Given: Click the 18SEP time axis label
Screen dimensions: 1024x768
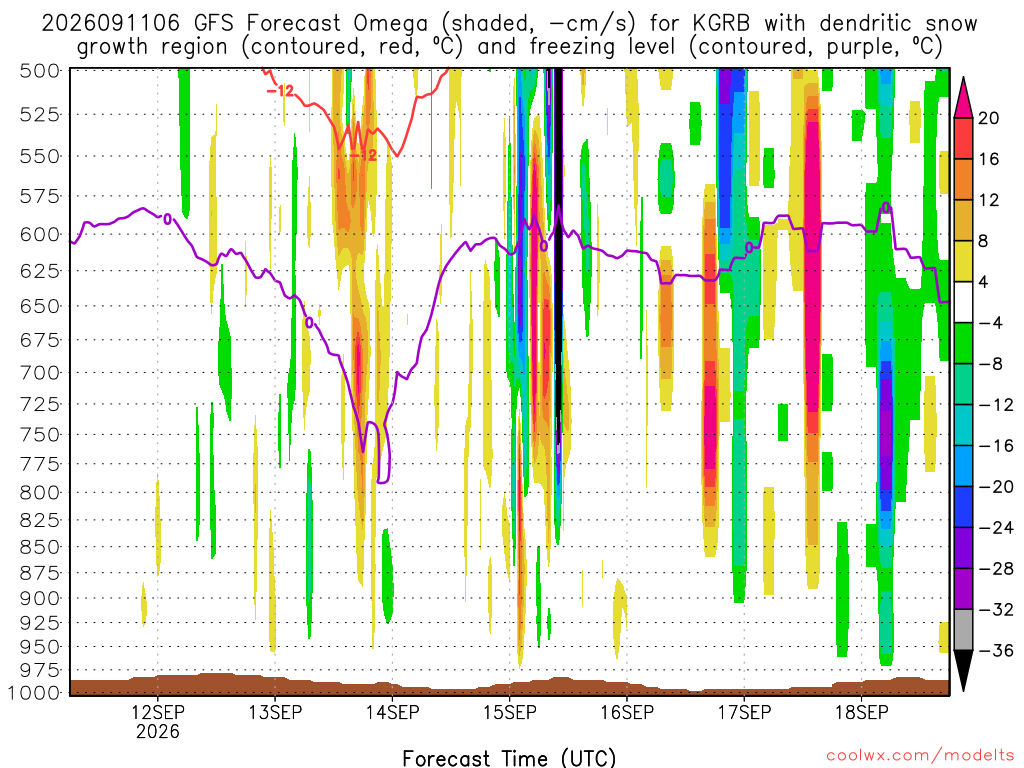Looking at the screenshot, I should click(x=862, y=712).
